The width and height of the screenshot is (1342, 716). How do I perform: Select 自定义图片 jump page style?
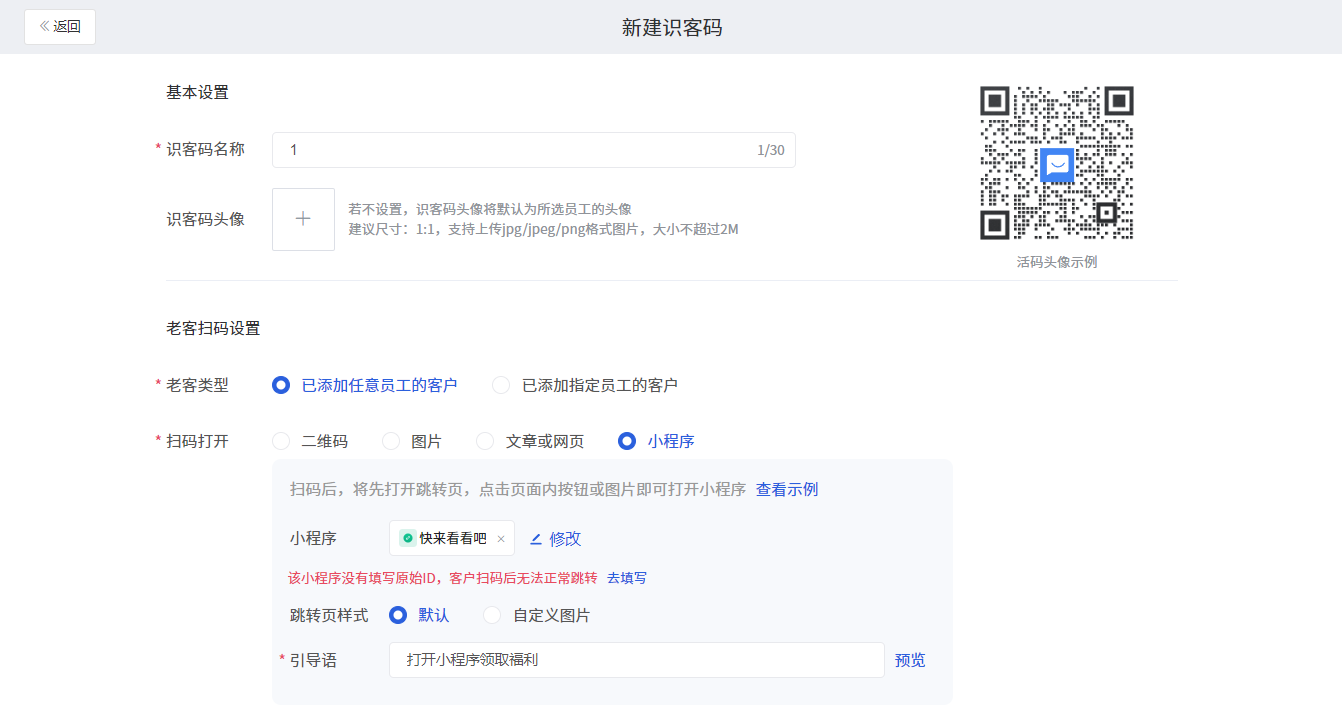pos(537,615)
